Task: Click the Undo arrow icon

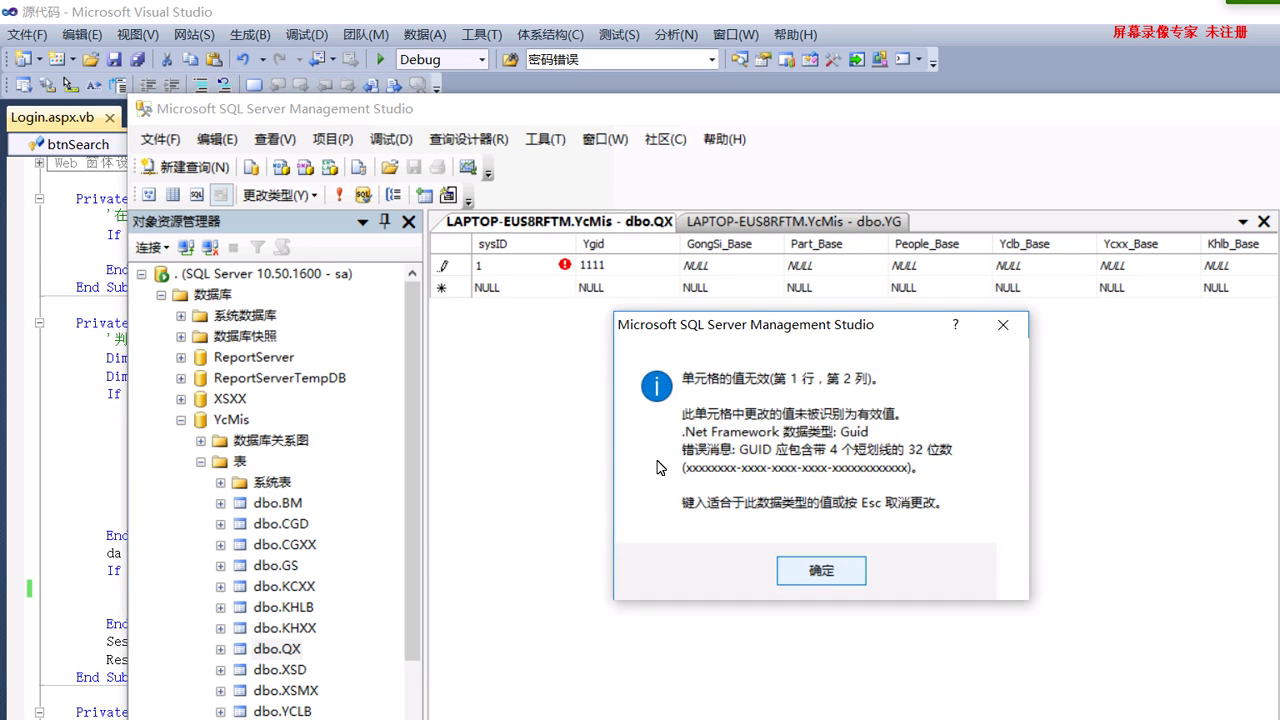Action: [243, 59]
